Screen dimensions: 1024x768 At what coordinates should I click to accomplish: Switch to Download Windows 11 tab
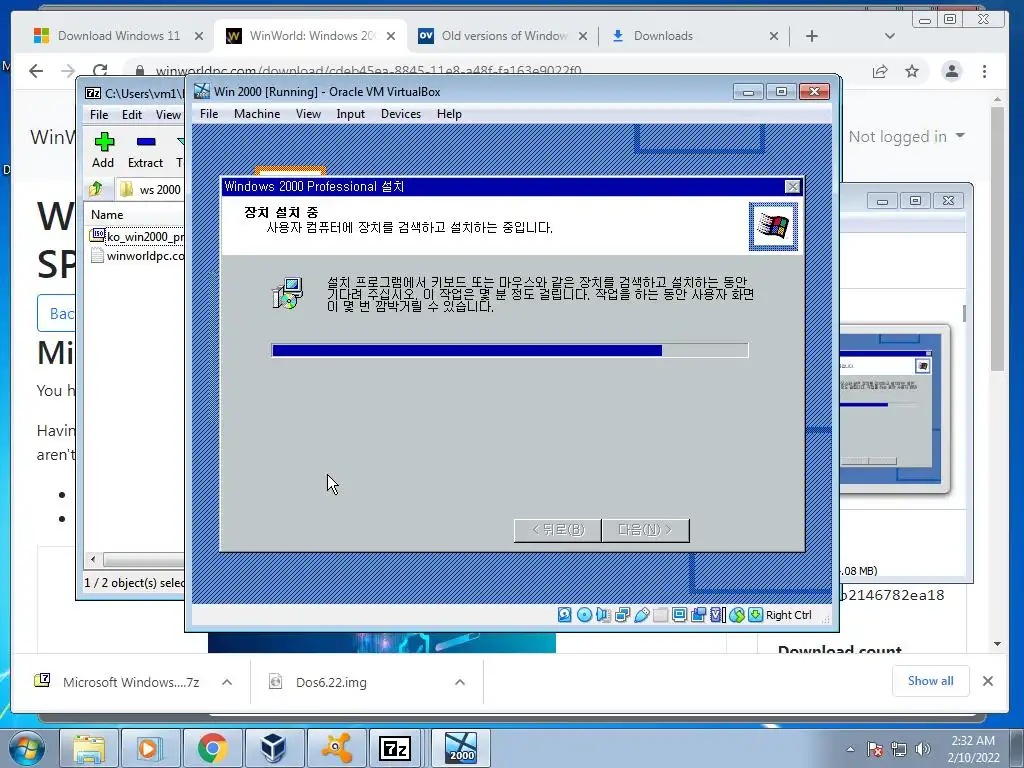coord(118,36)
